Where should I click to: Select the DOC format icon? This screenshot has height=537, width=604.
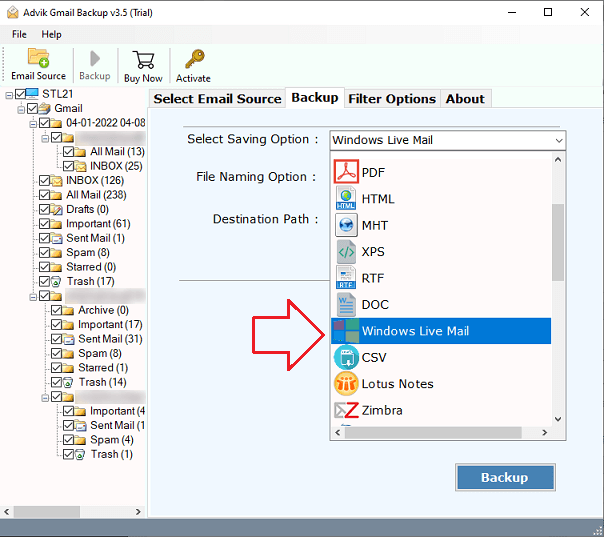coord(346,304)
